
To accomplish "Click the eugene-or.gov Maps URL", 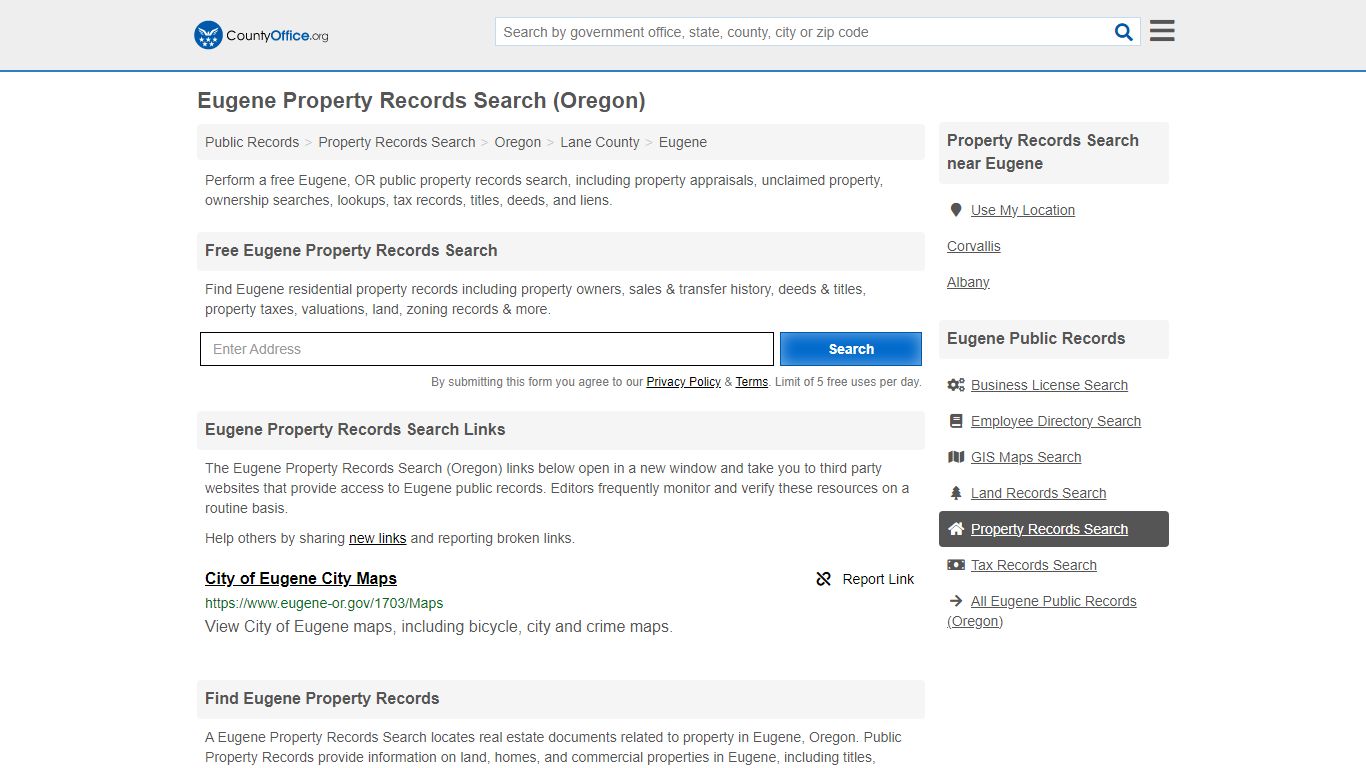I will point(324,603).
